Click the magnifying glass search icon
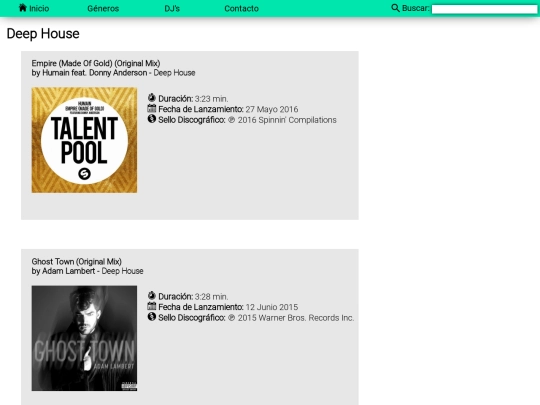 [395, 8]
